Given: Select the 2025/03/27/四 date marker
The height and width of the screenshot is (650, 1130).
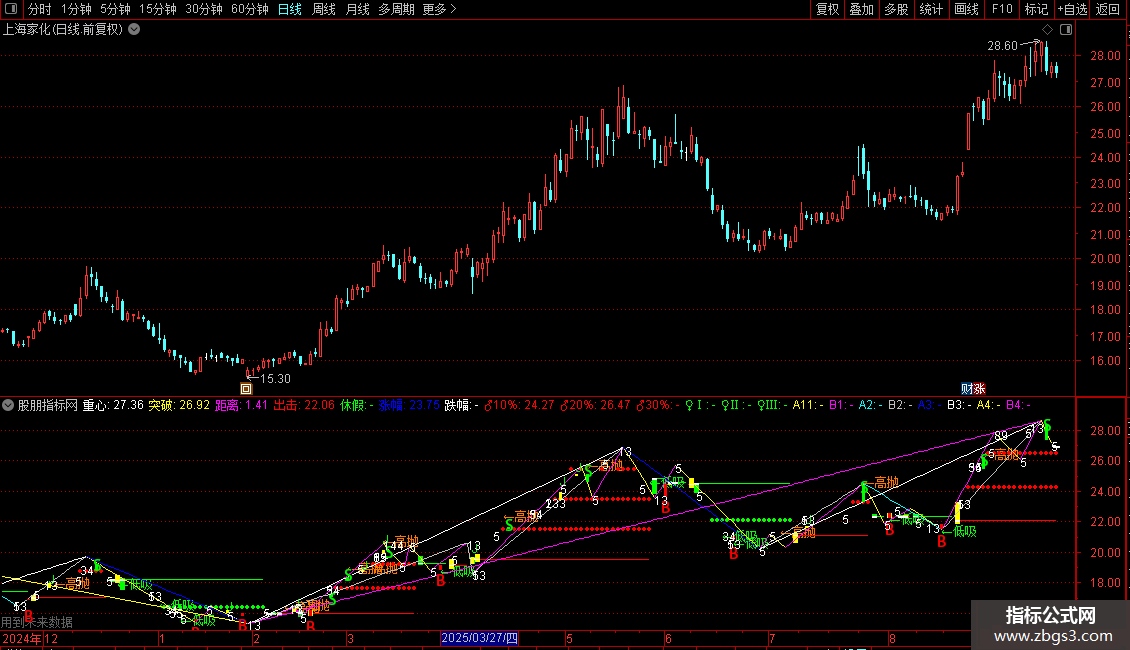Looking at the screenshot, I should pos(479,638).
